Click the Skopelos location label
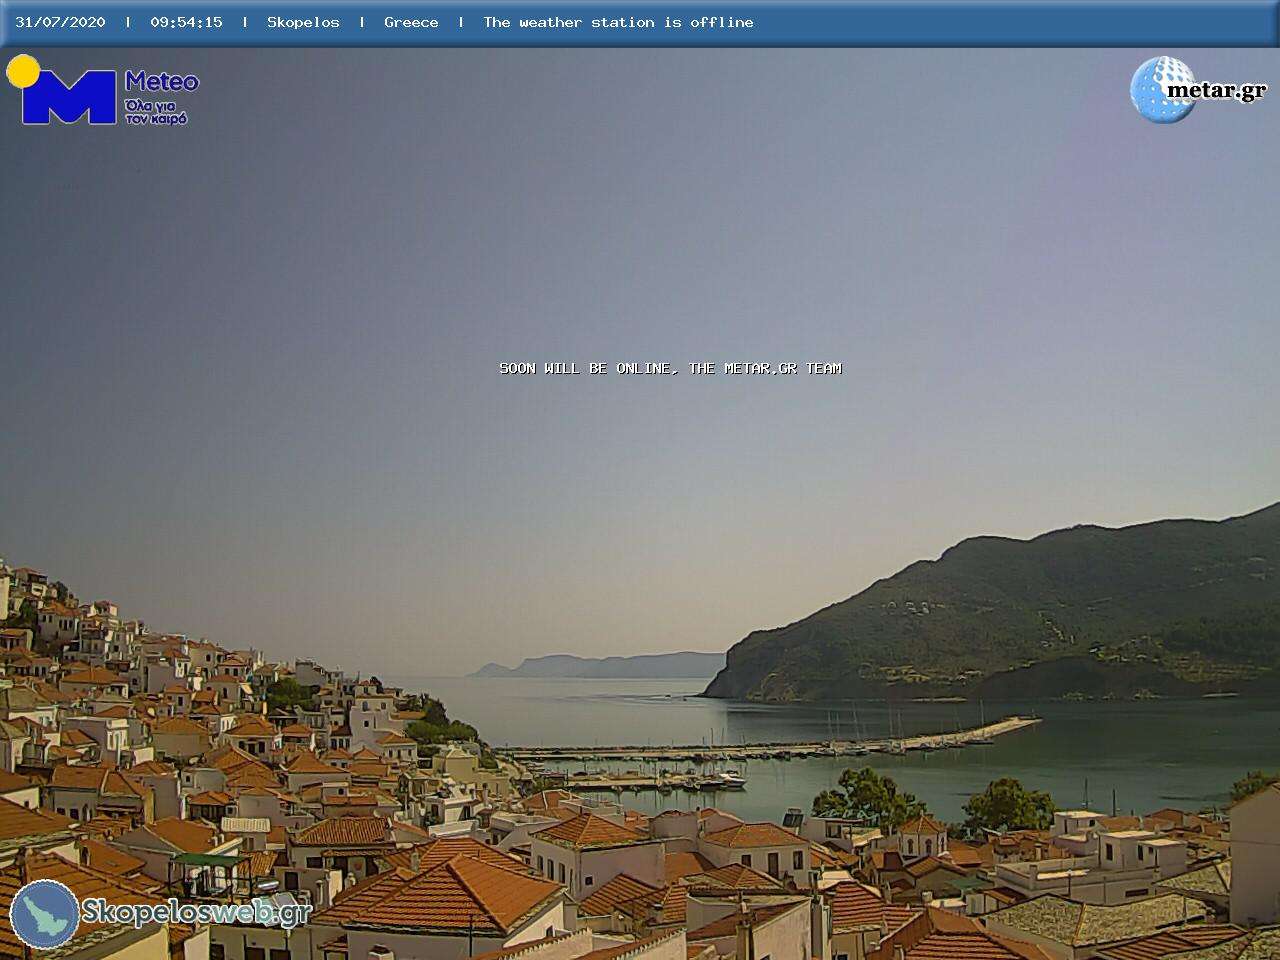 click(303, 22)
